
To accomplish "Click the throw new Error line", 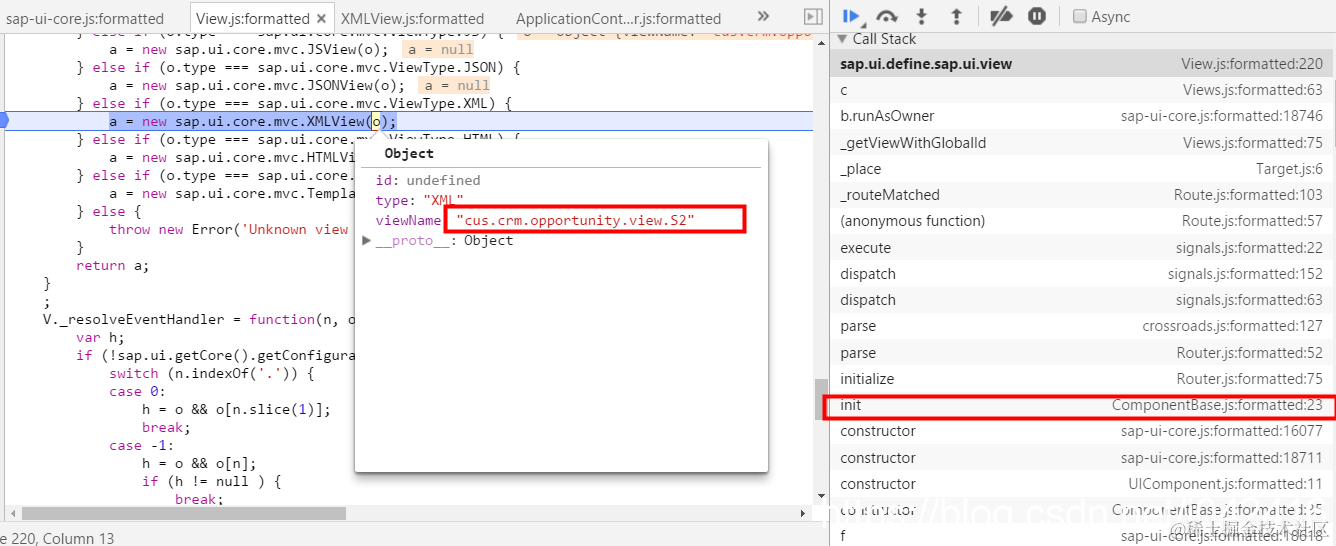I will click(229, 229).
